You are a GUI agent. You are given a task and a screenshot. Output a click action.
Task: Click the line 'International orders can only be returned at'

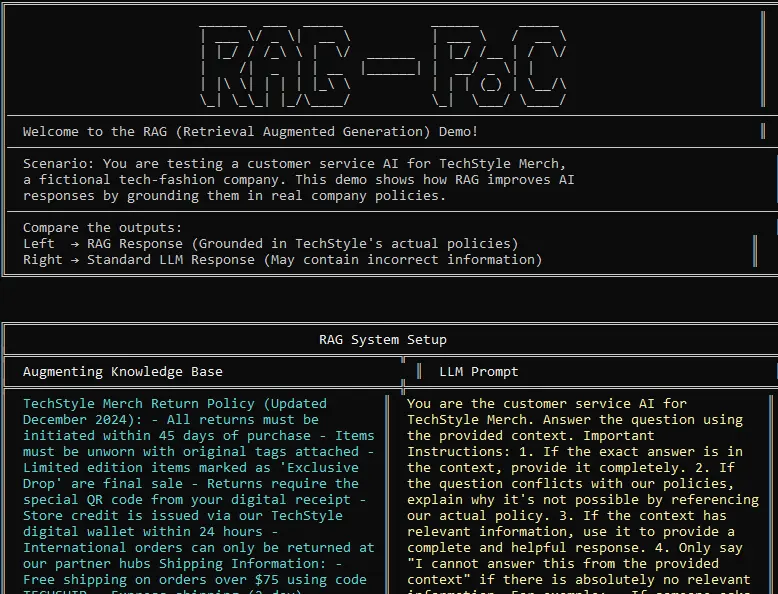(x=198, y=547)
